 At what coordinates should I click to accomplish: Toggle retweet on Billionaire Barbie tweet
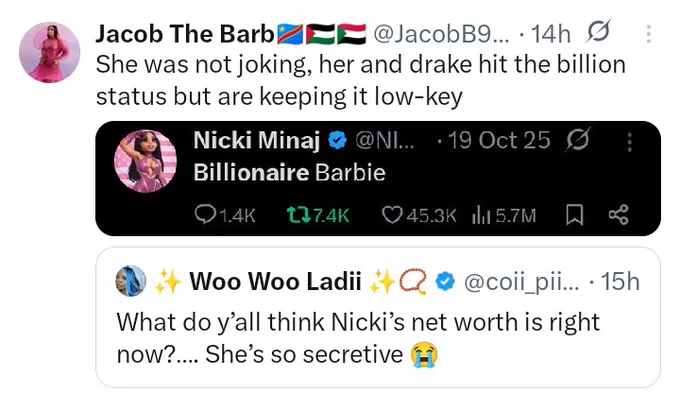[318, 215]
